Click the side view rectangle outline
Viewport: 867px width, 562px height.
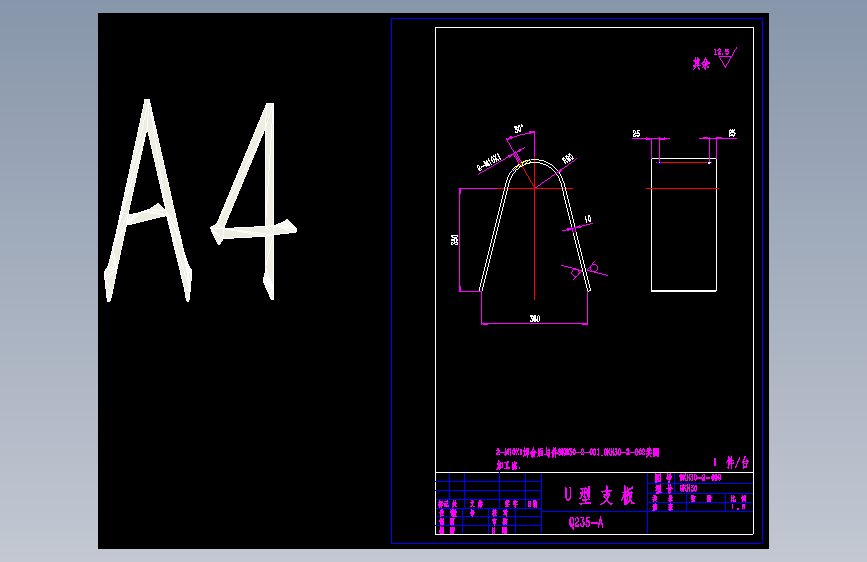(x=684, y=225)
